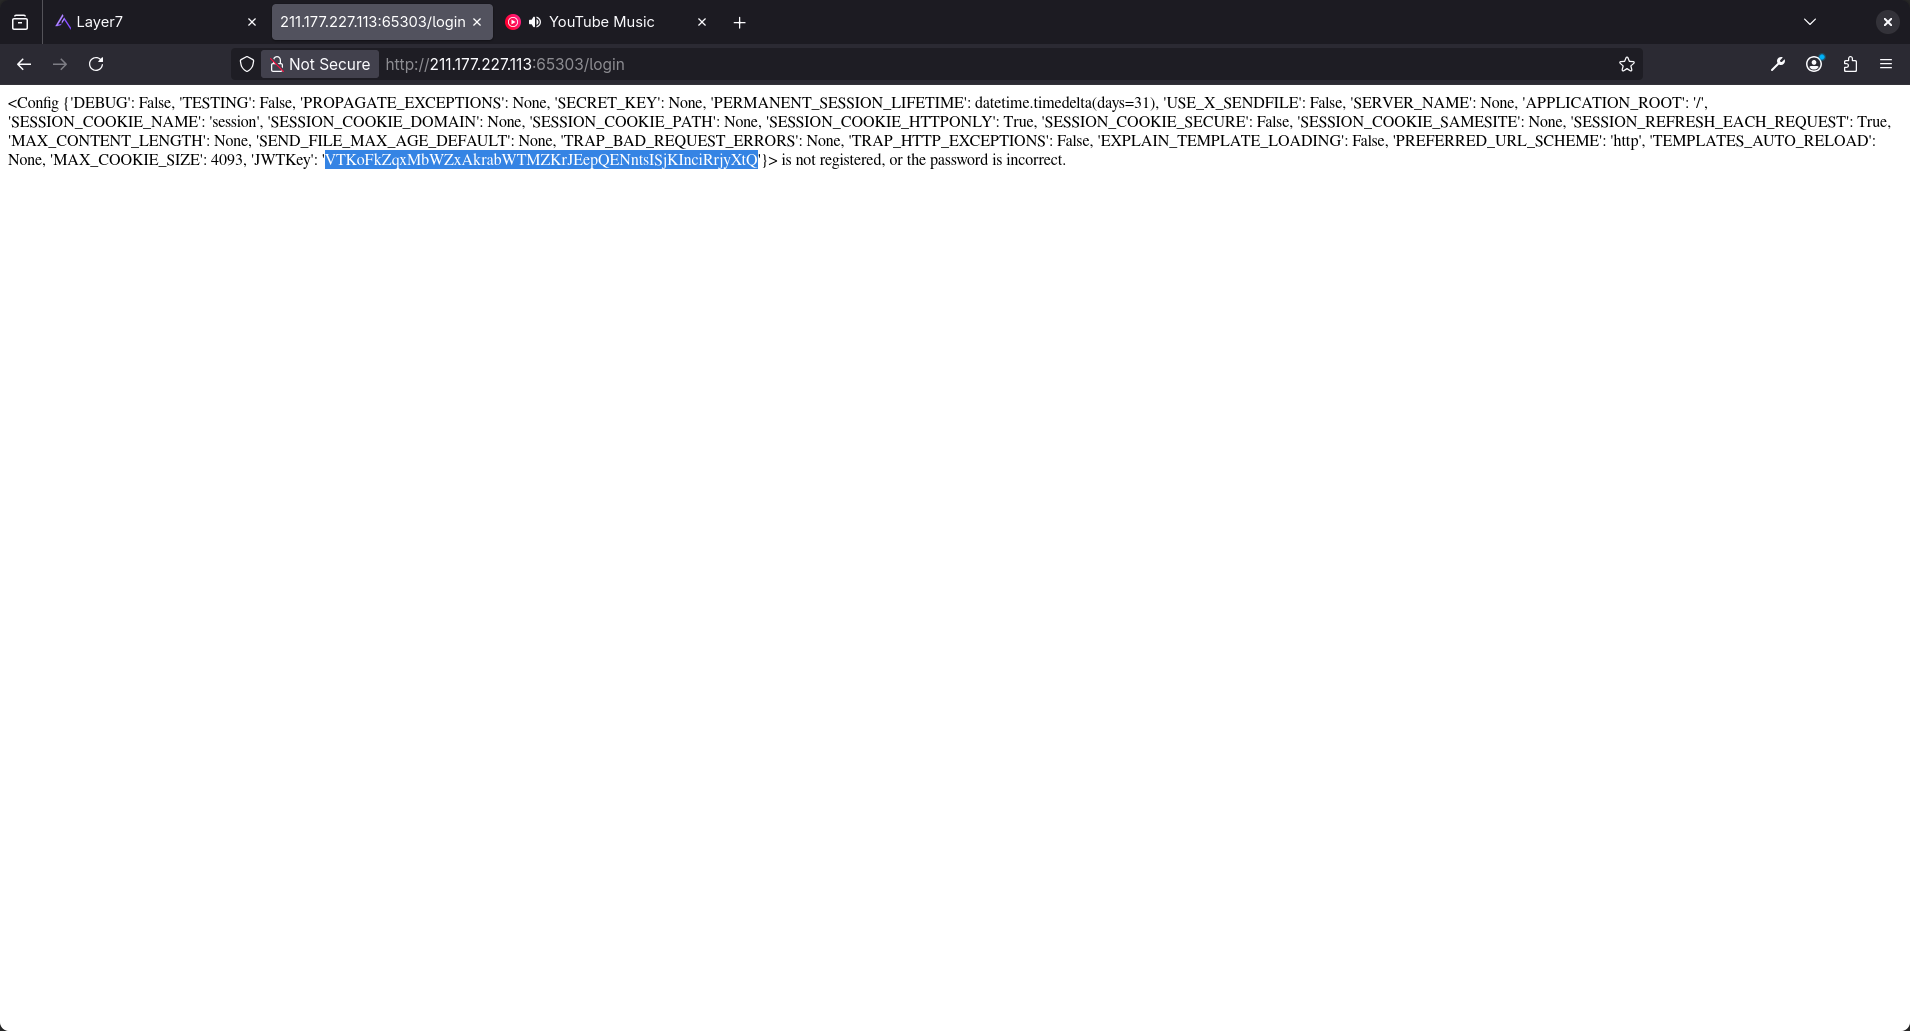Click the 'SECRET_KEY': None text
The image size is (1910, 1031).
(629, 103)
